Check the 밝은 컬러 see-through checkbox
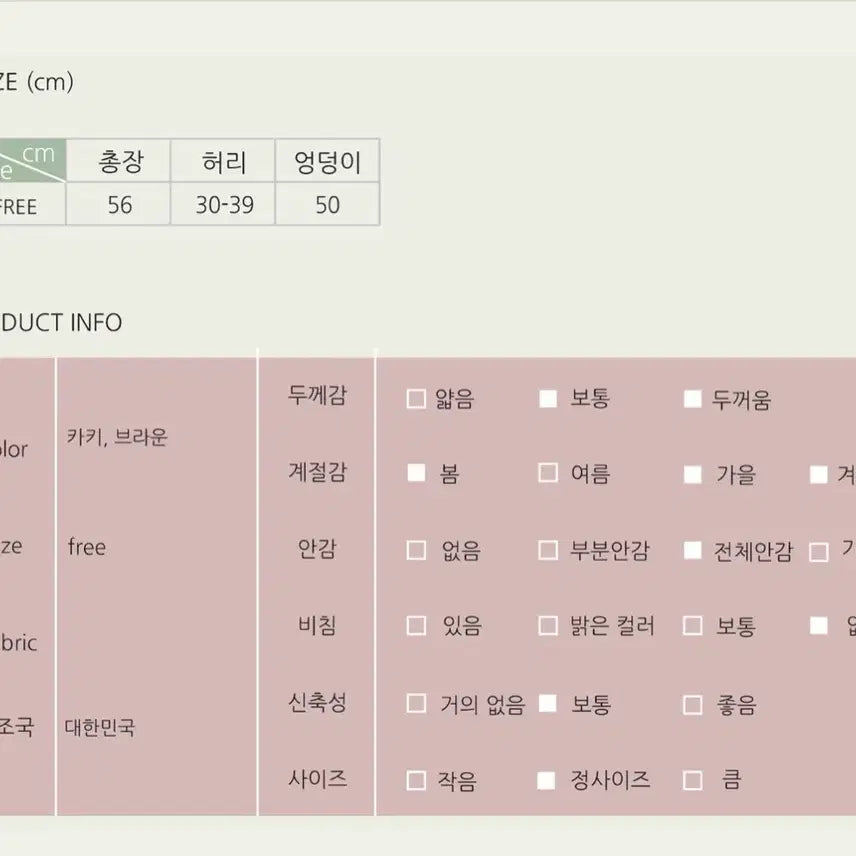 (x=547, y=626)
